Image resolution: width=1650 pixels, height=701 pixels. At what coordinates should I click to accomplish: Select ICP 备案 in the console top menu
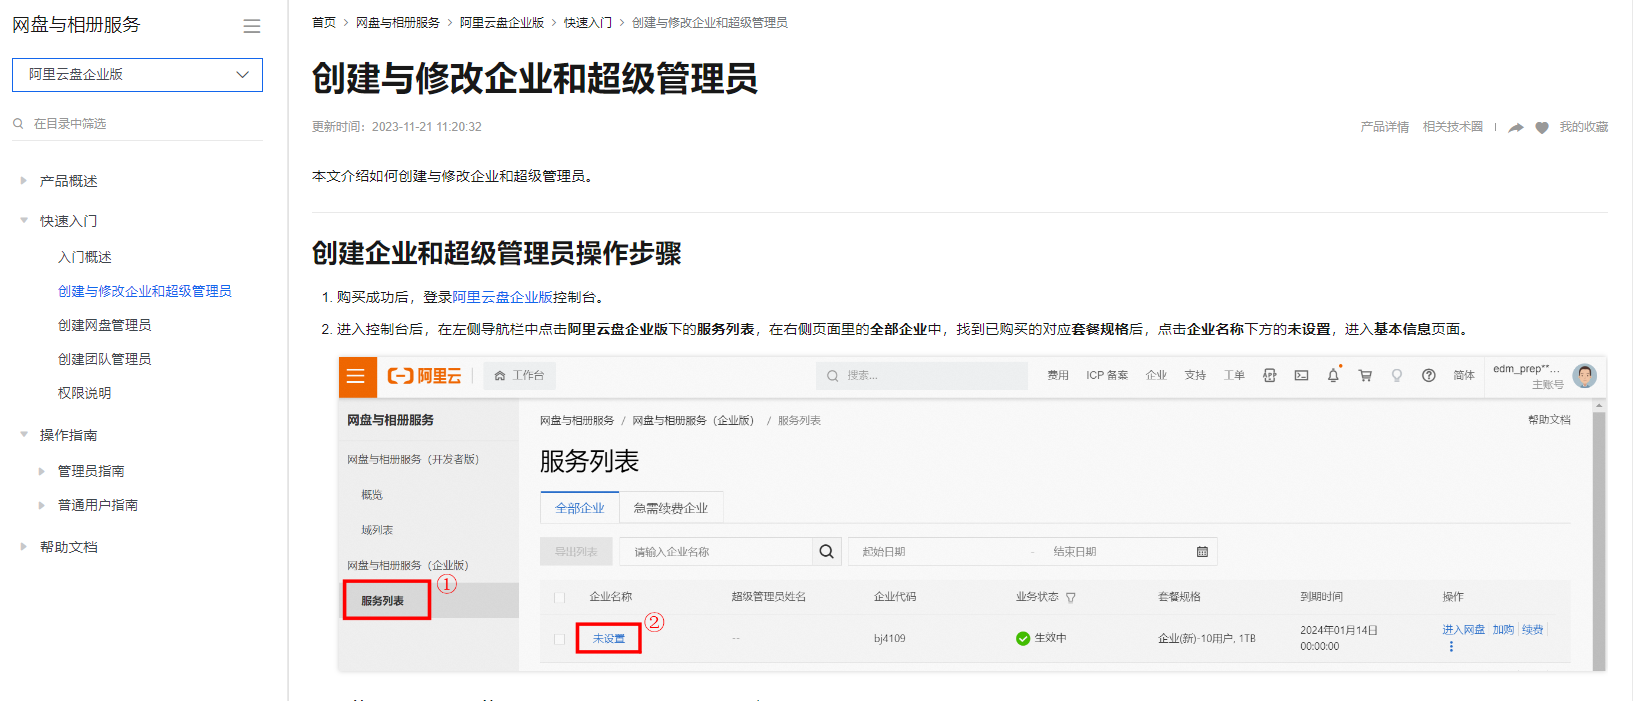pyautogui.click(x=1107, y=376)
